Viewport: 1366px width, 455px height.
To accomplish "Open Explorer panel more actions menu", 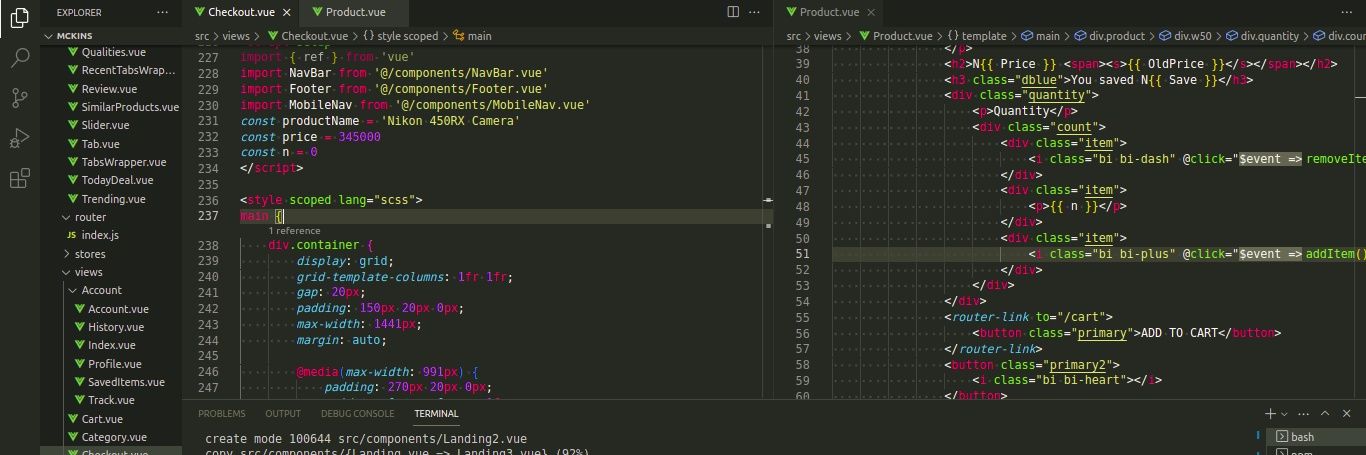I will point(164,12).
